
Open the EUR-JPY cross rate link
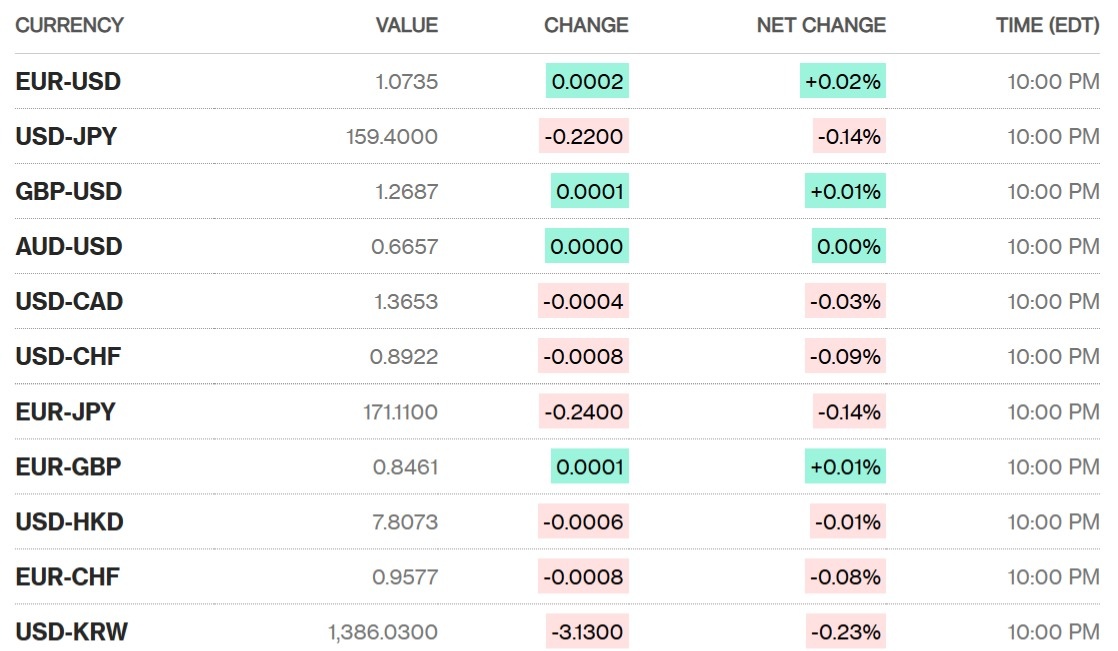[x=65, y=412]
